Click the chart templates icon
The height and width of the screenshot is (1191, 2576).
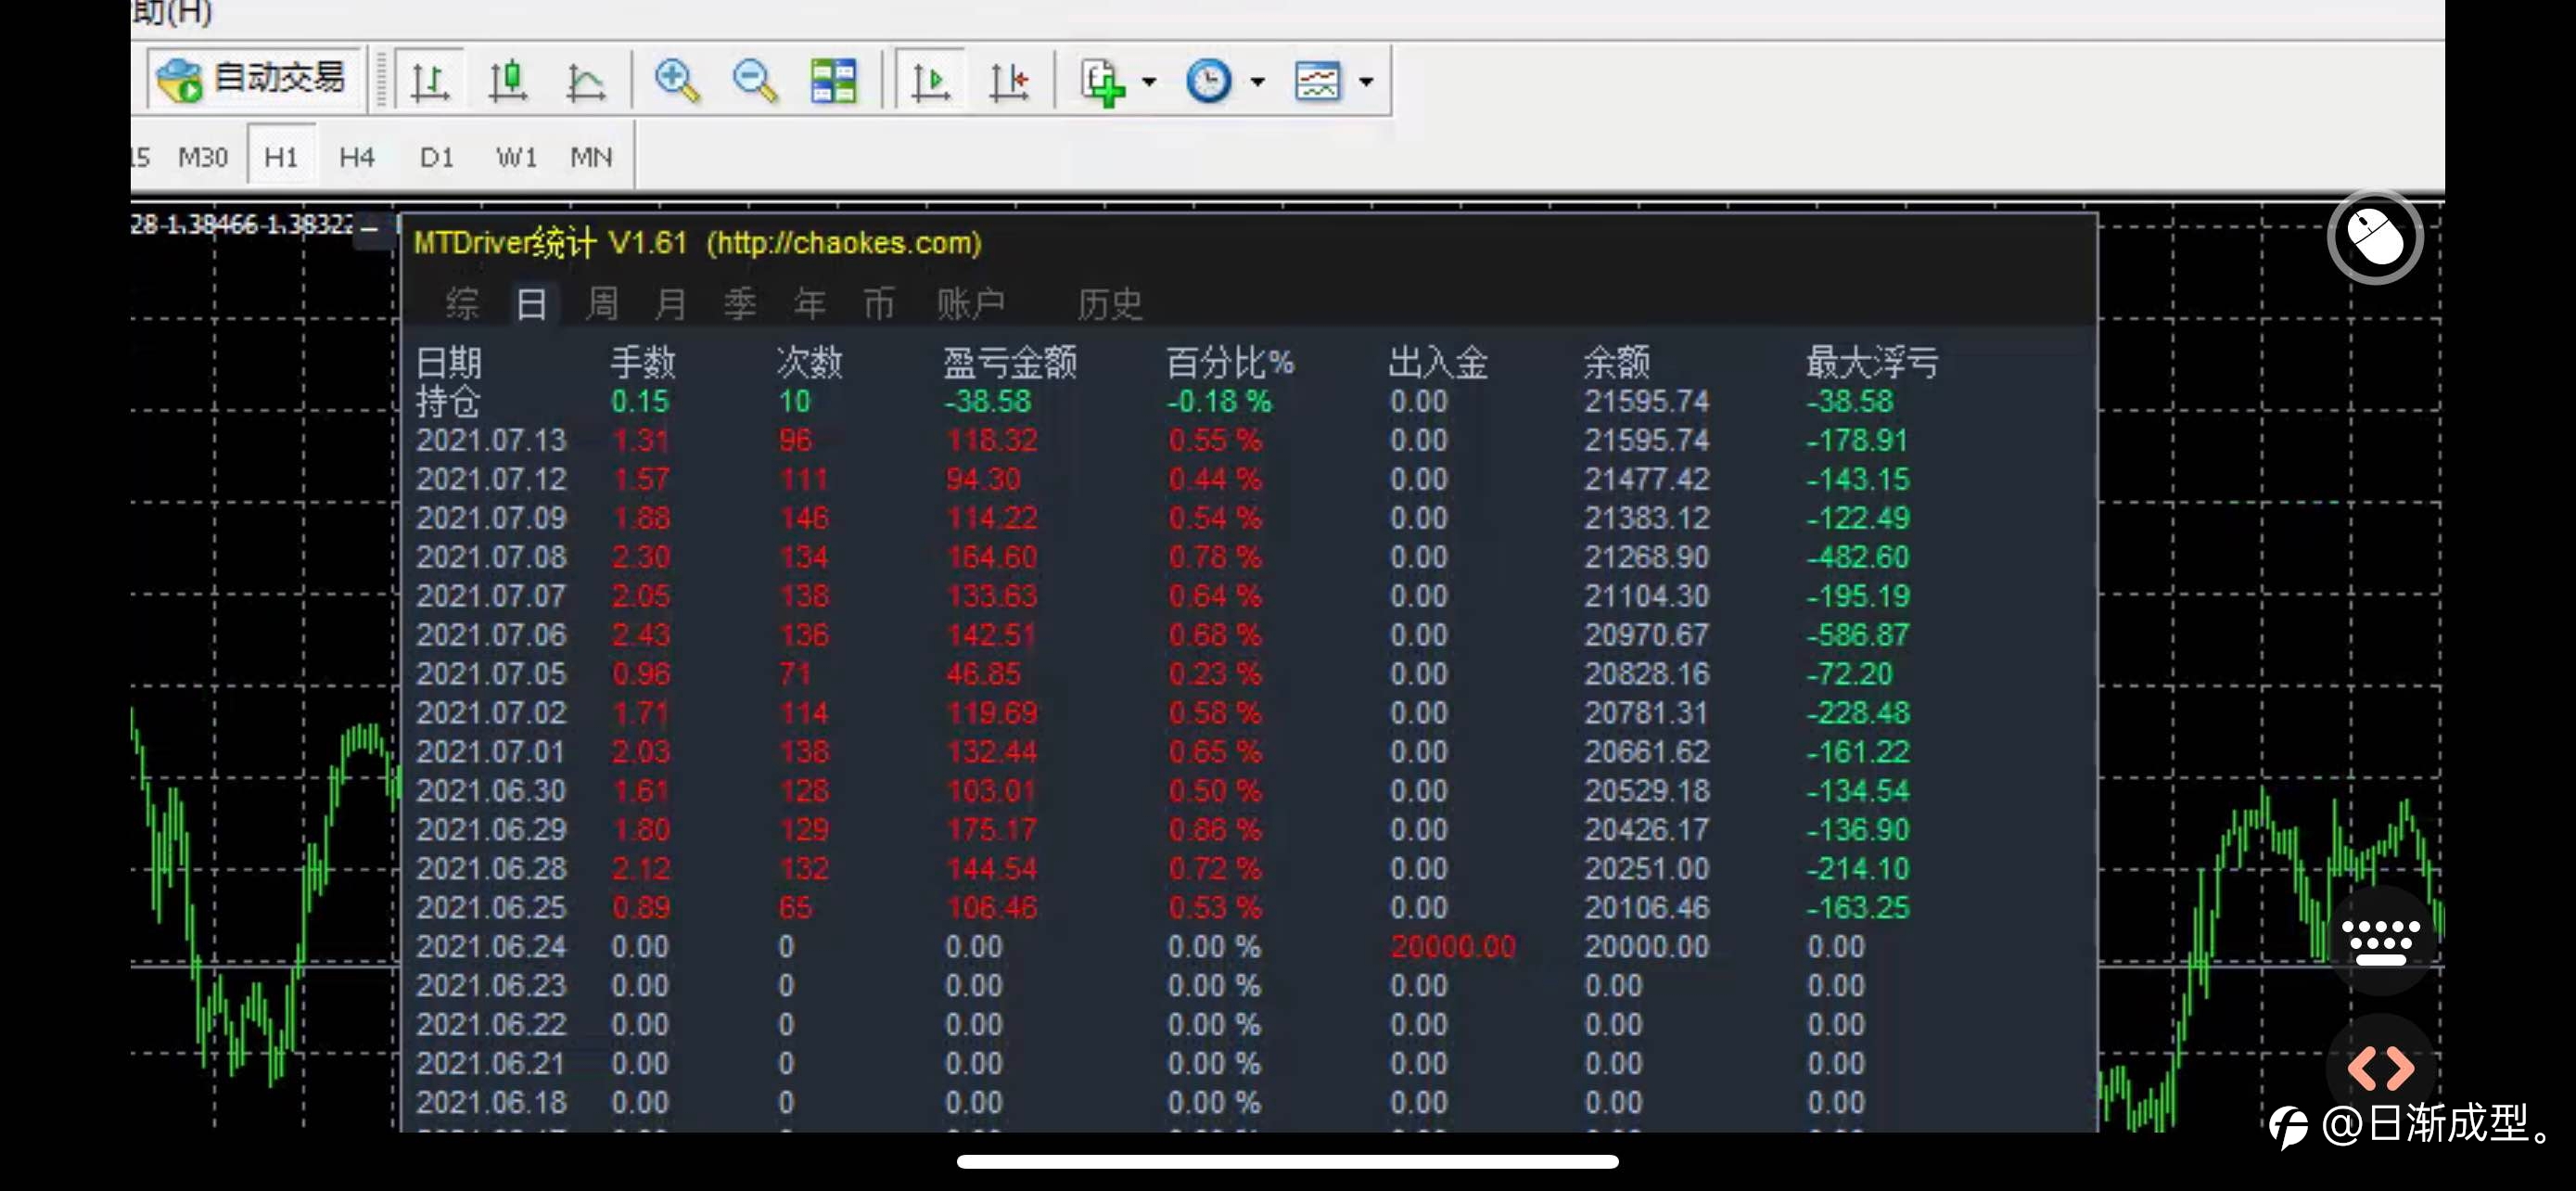tap(1317, 80)
